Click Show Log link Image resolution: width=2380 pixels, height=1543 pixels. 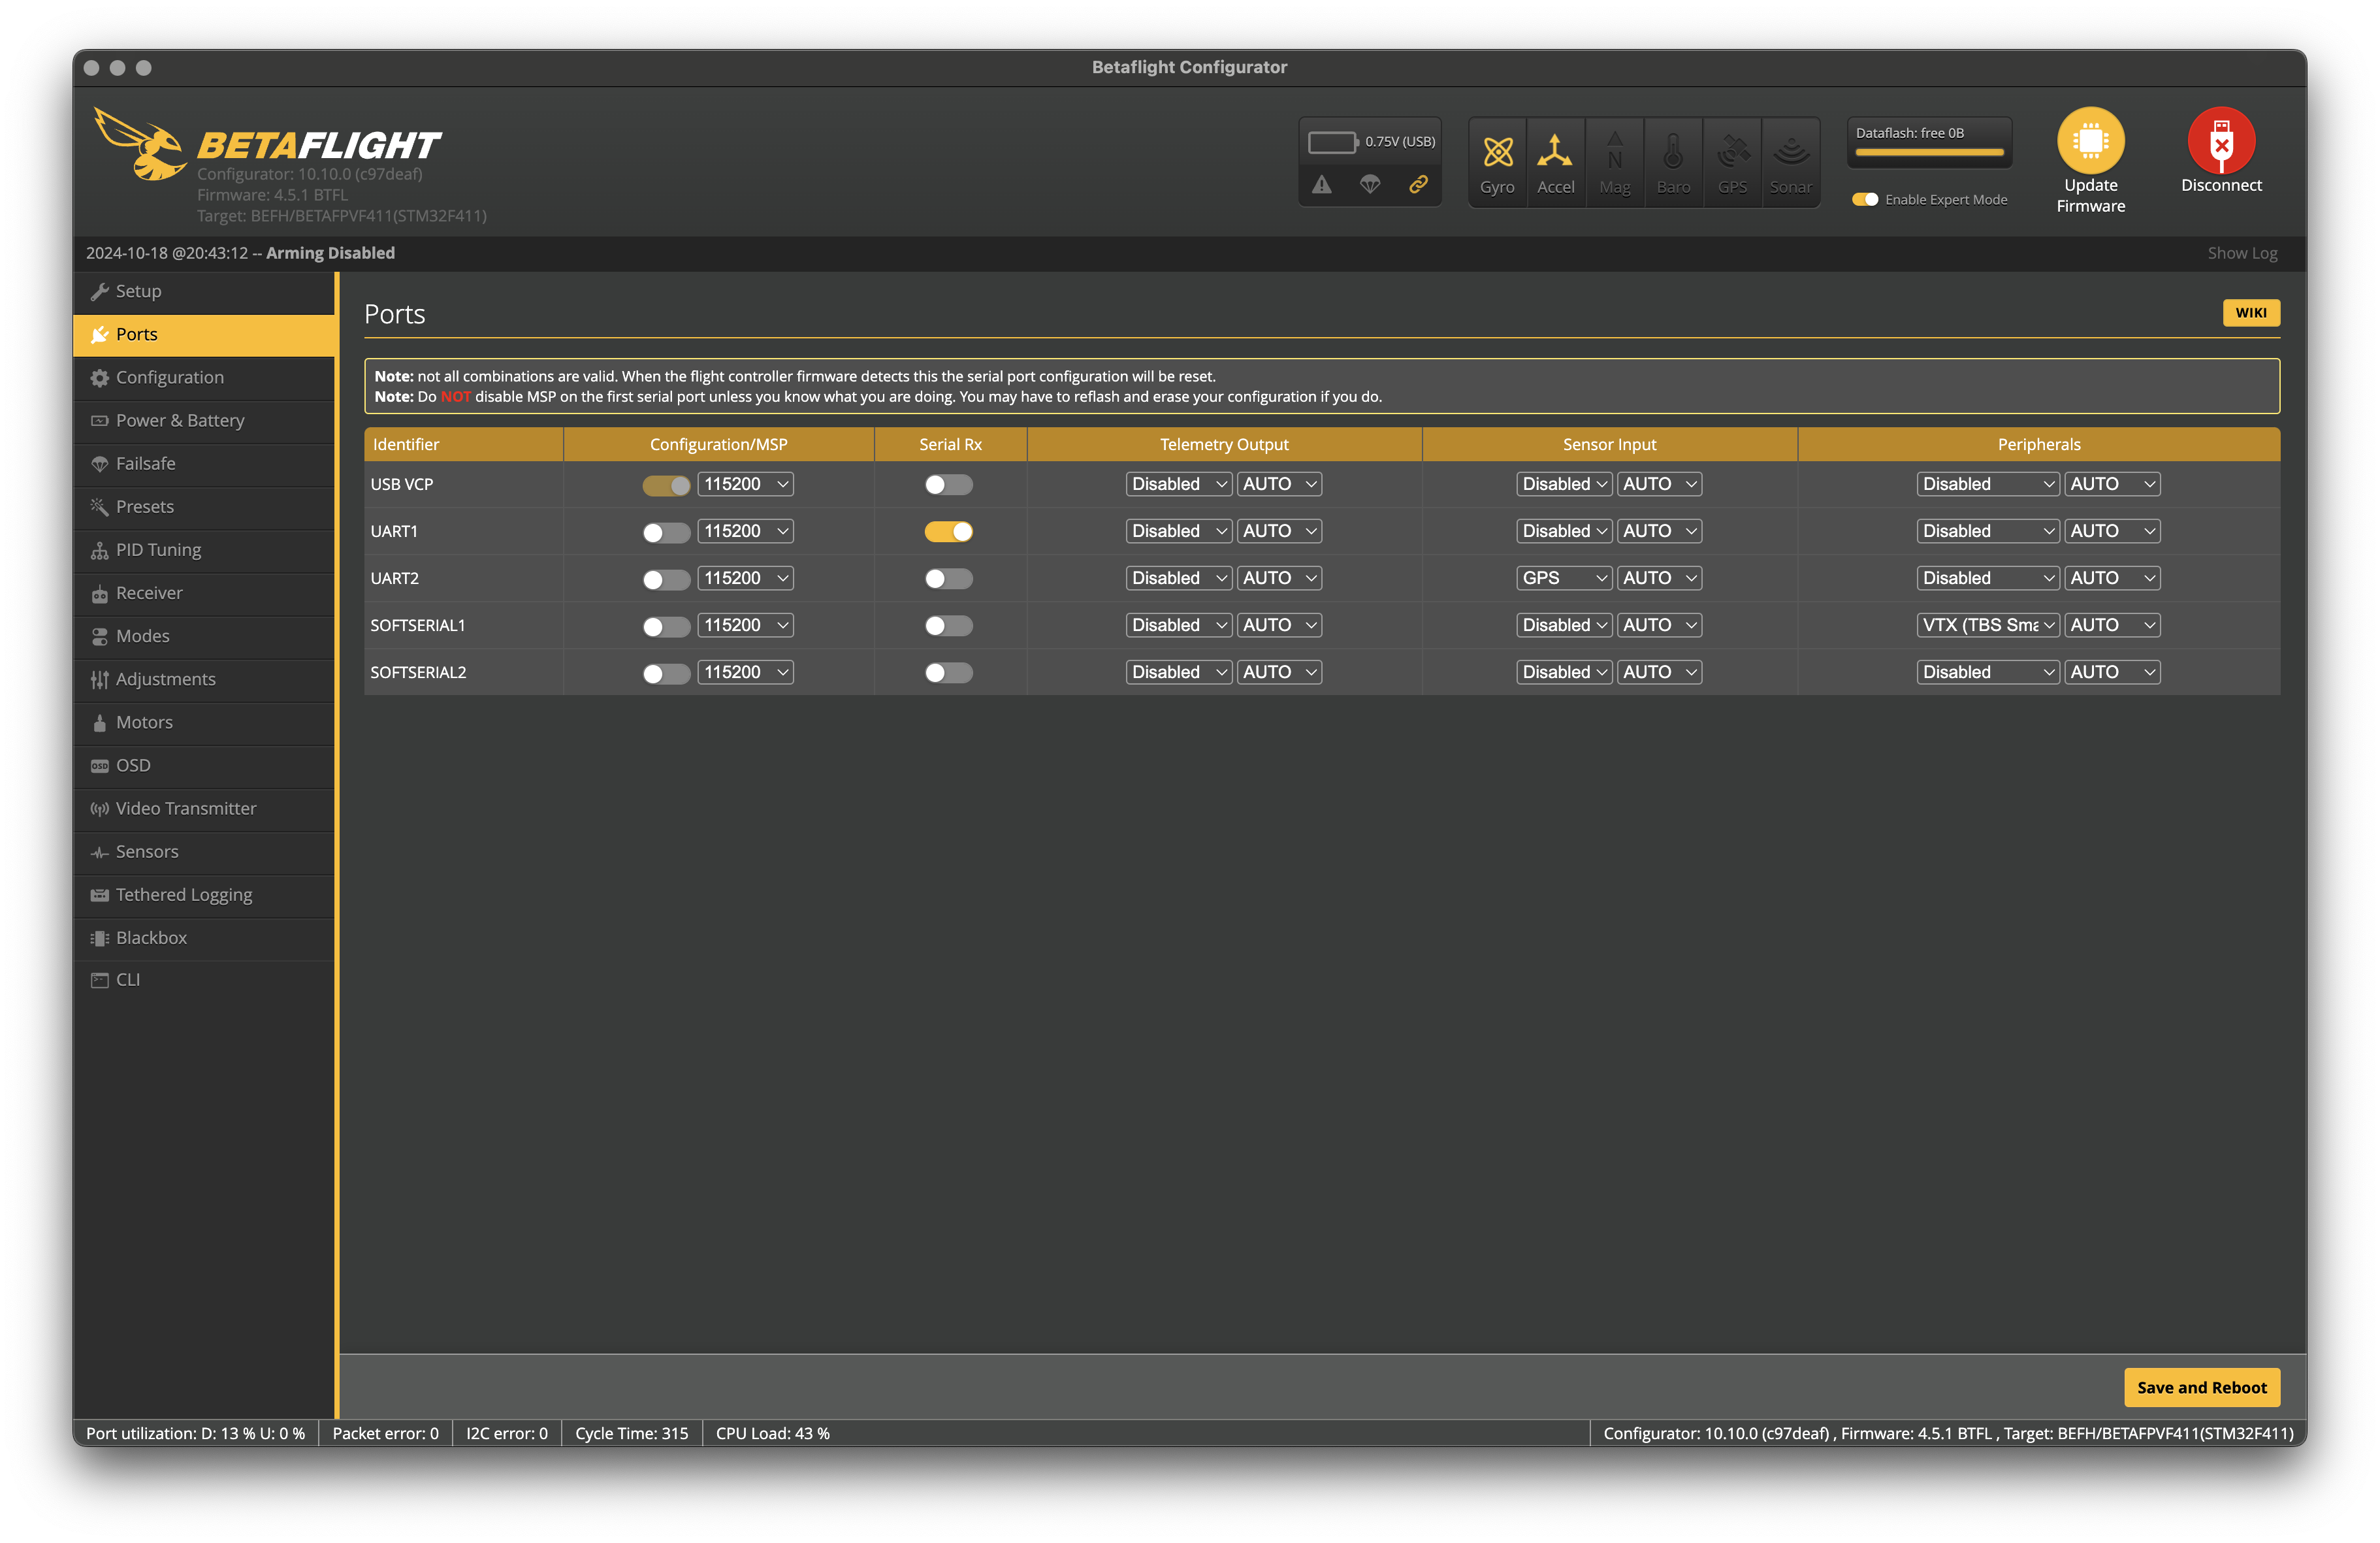pos(2242,253)
